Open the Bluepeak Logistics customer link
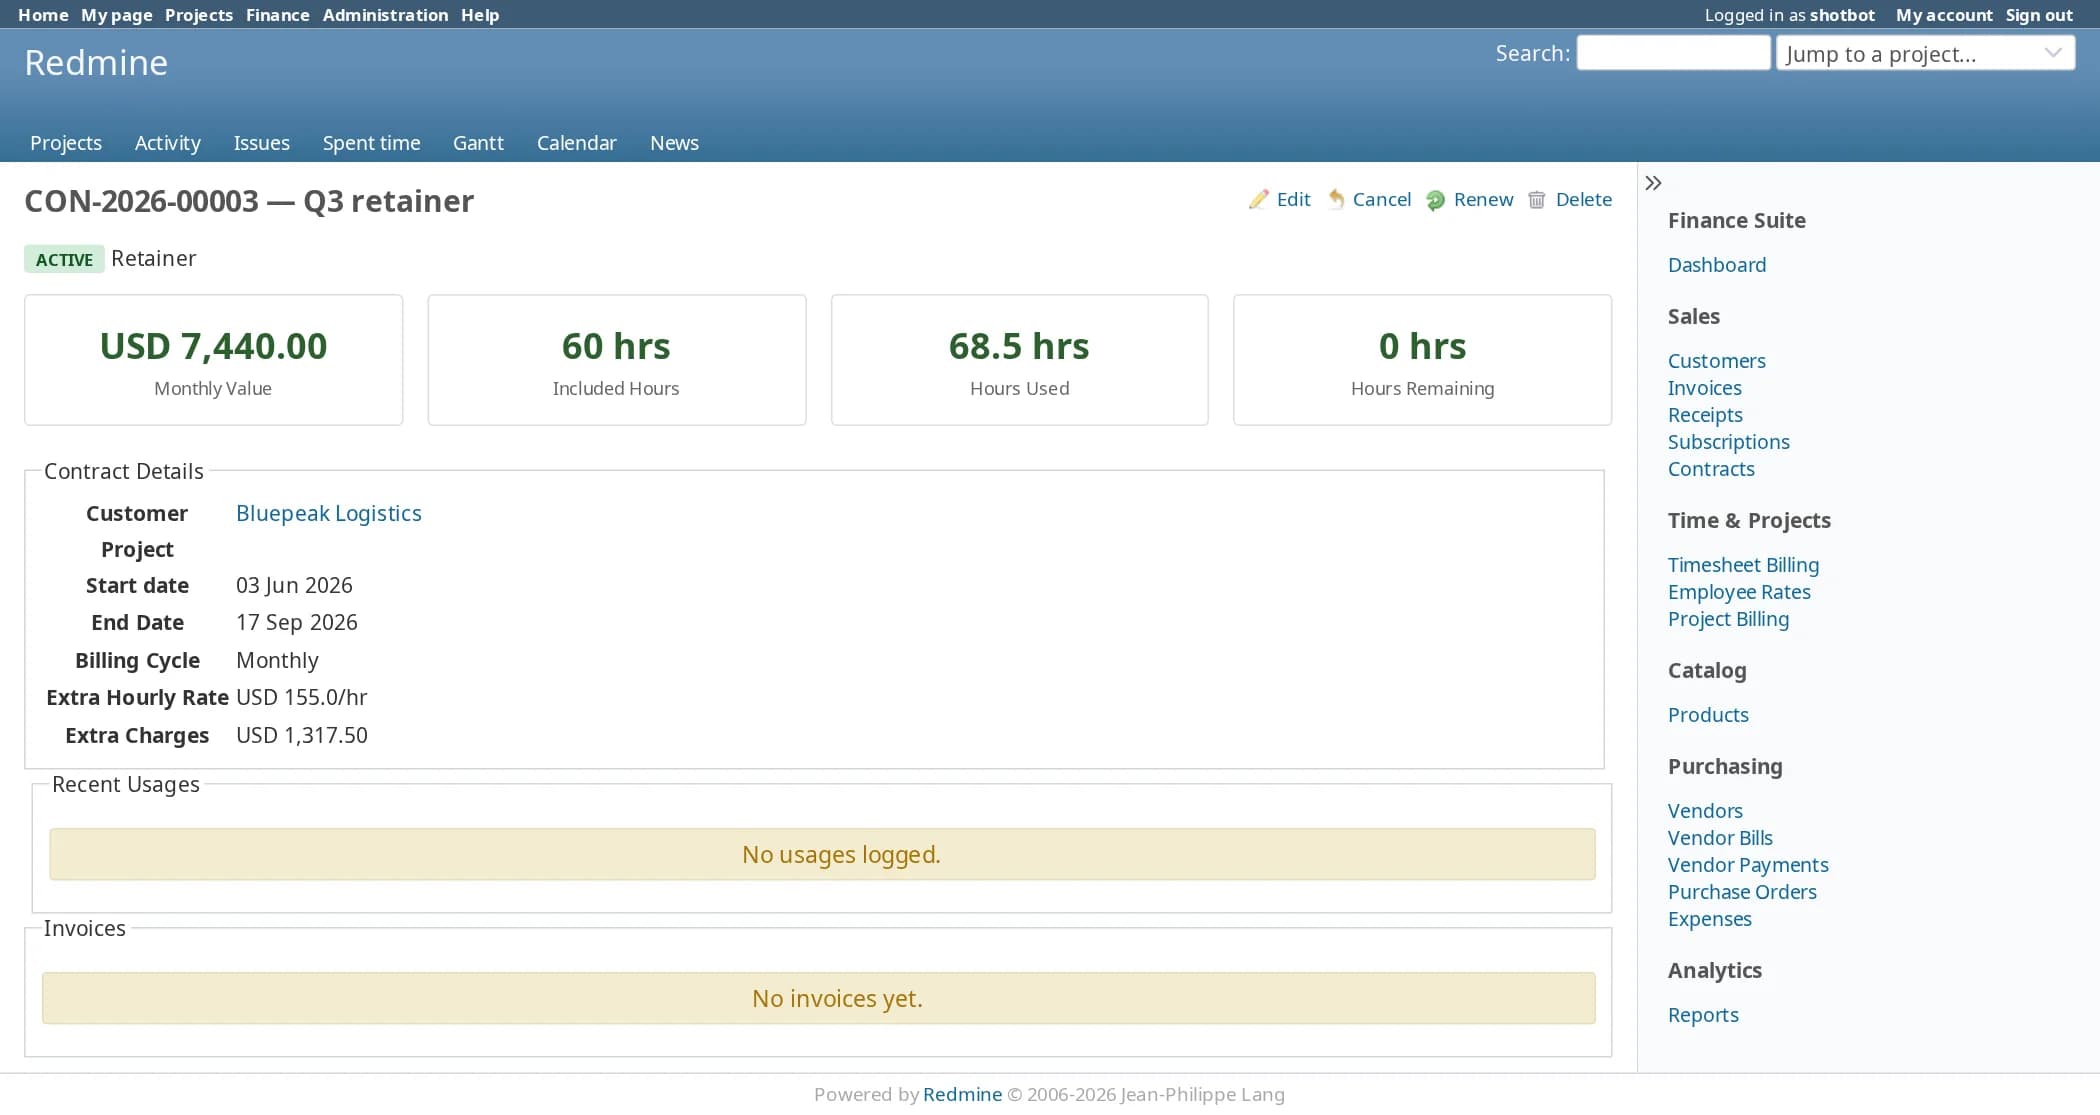 [329, 513]
